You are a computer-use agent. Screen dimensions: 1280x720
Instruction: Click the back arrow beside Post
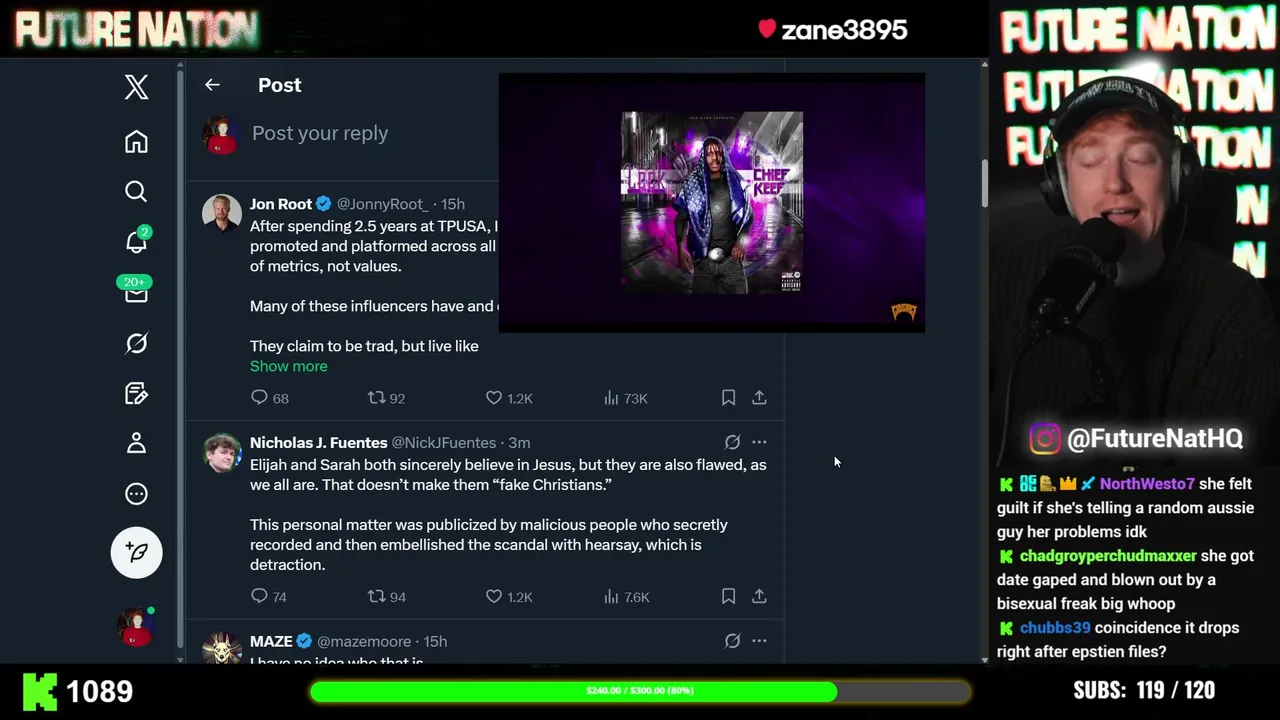[212, 85]
